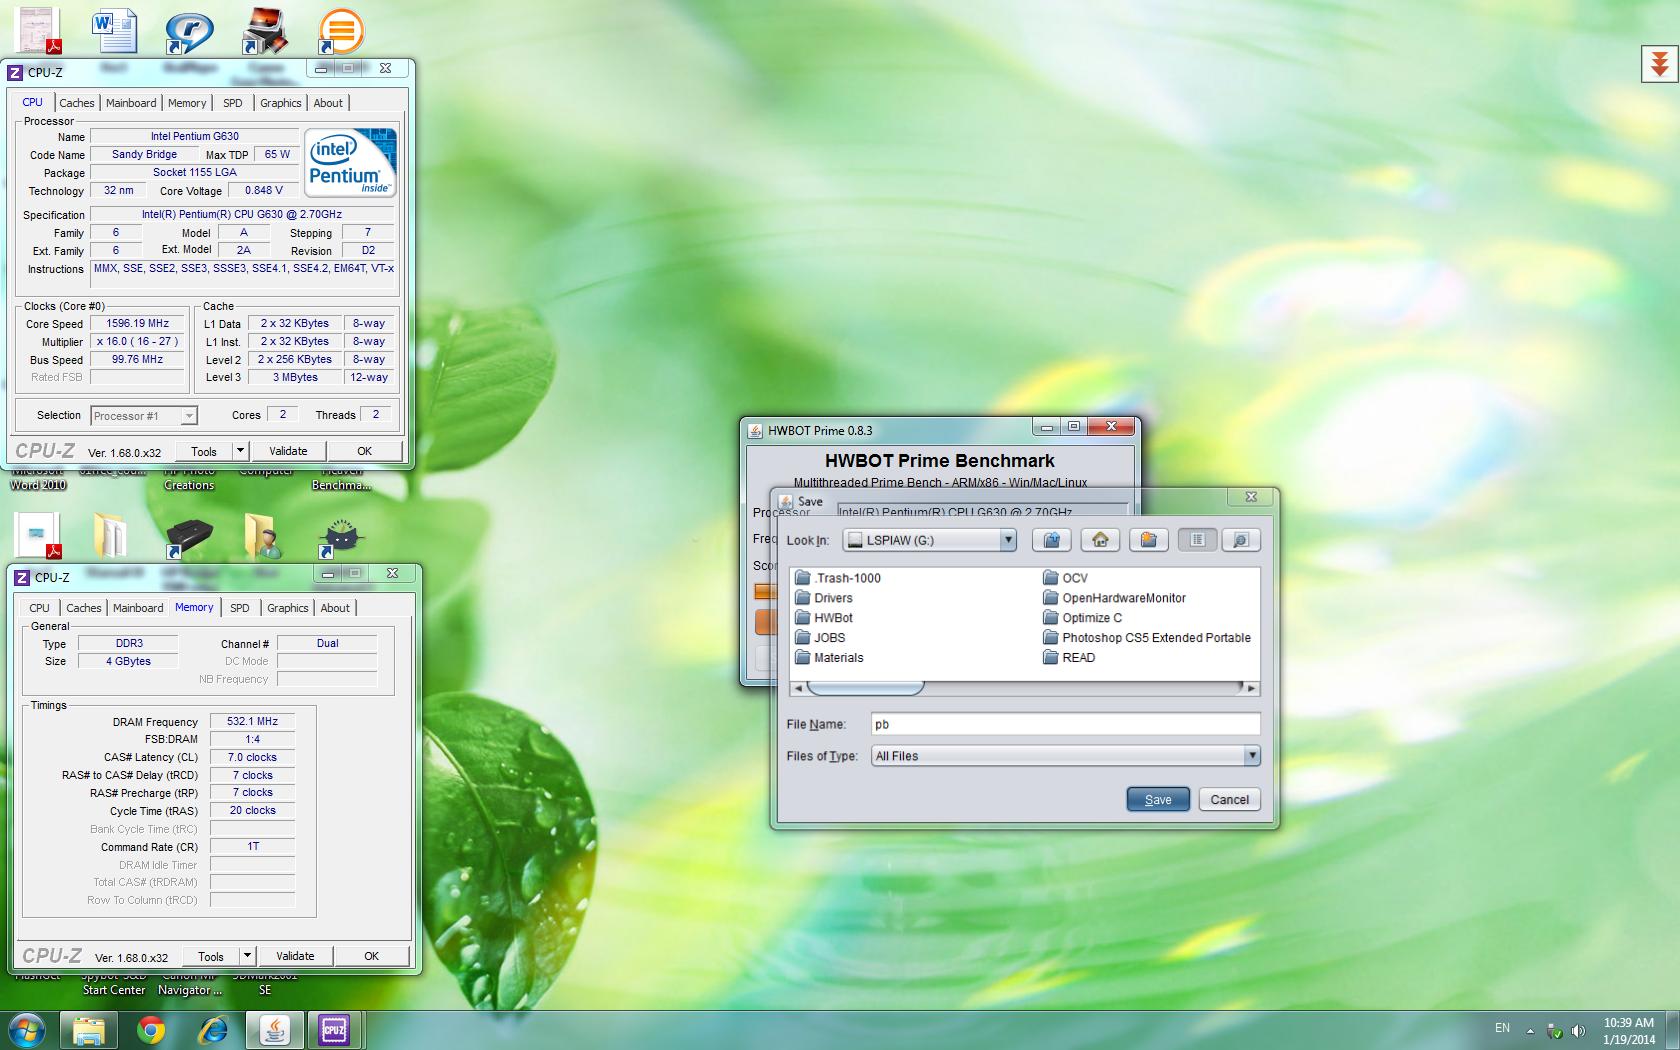Open Caches tab in memory CPU-Z window

click(83, 608)
